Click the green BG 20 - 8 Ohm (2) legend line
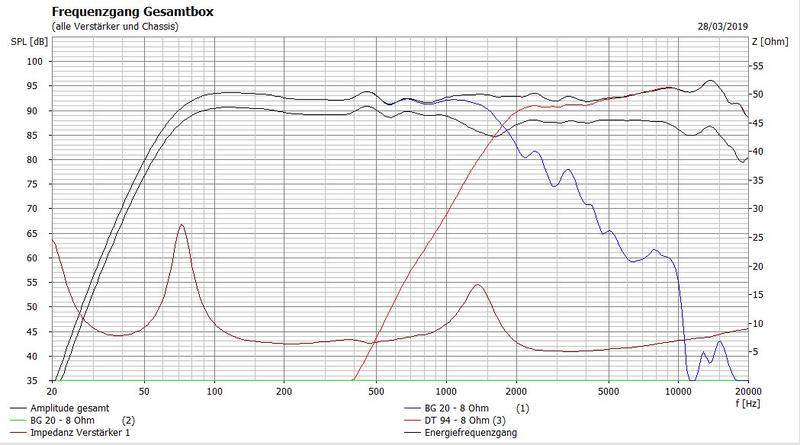 pos(18,421)
